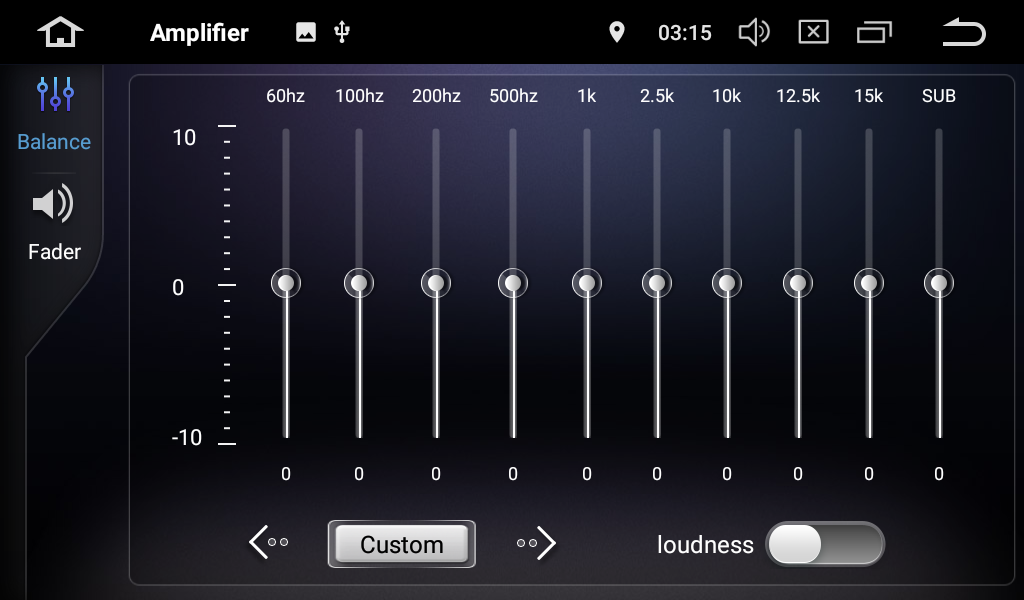This screenshot has width=1024, height=600.
Task: Toggle the loudness switch
Action: (x=825, y=544)
